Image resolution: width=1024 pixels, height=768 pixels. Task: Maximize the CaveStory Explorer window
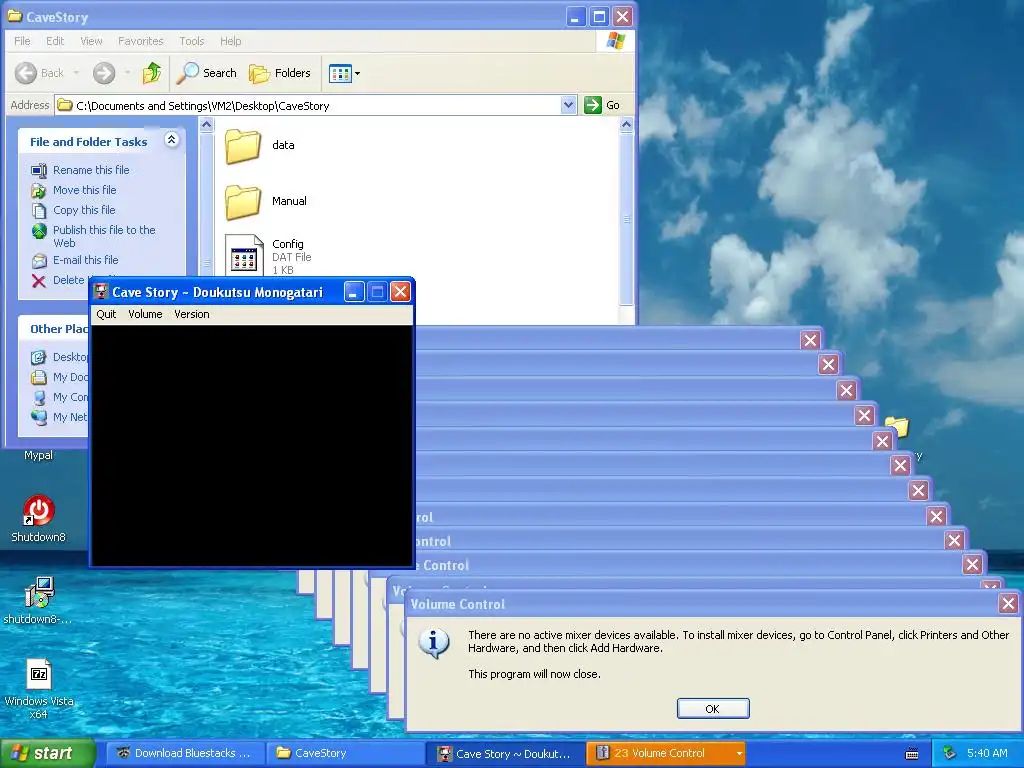tap(599, 17)
